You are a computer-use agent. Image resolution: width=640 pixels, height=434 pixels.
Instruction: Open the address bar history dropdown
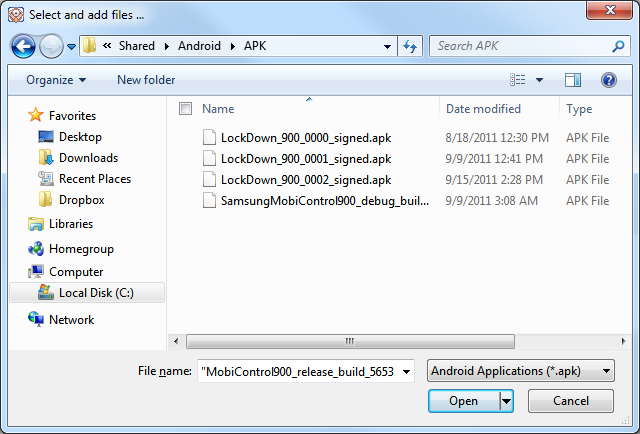click(x=387, y=47)
